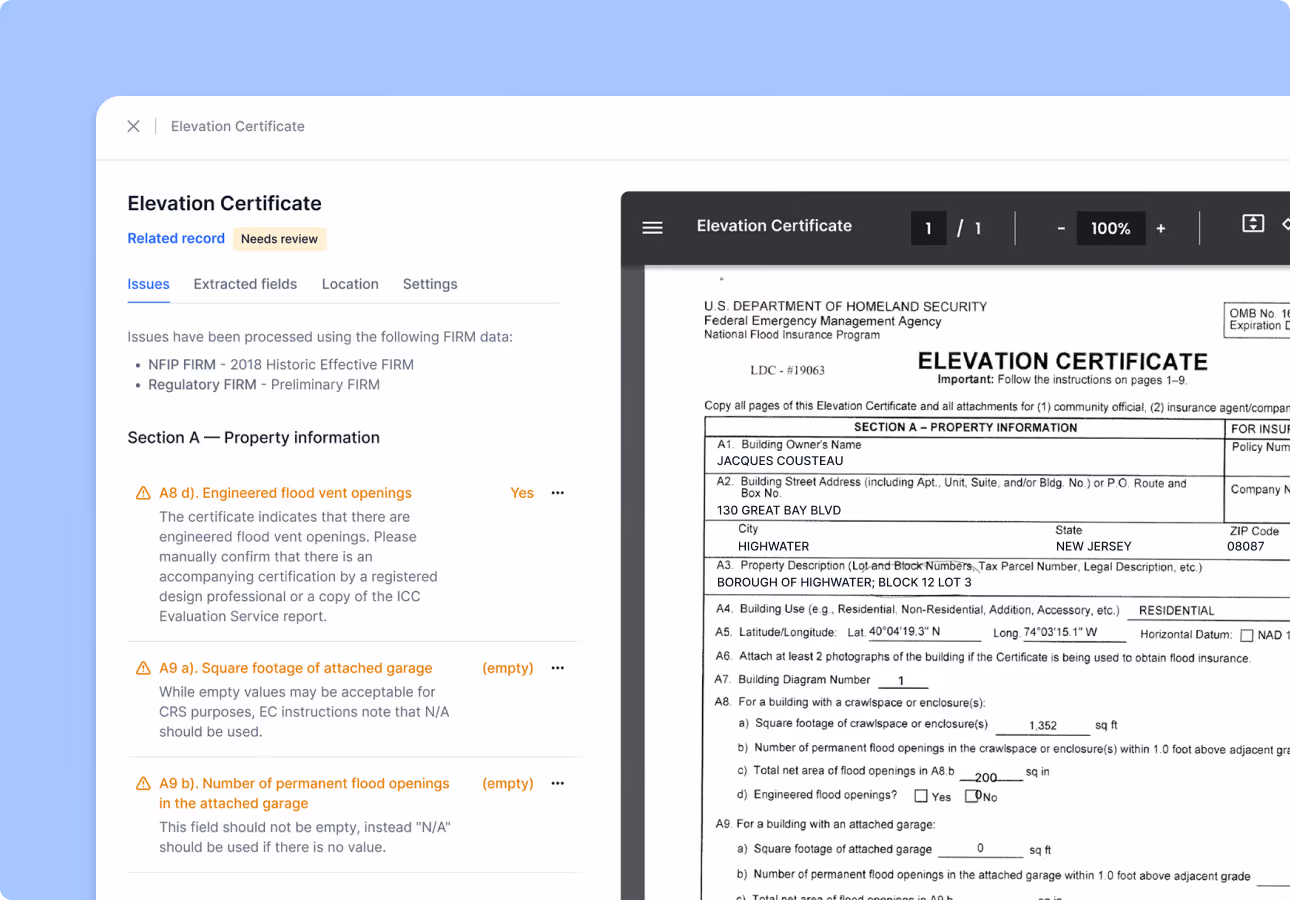
Task: Click crawlspace square footage value 1,352
Action: pos(1043,726)
